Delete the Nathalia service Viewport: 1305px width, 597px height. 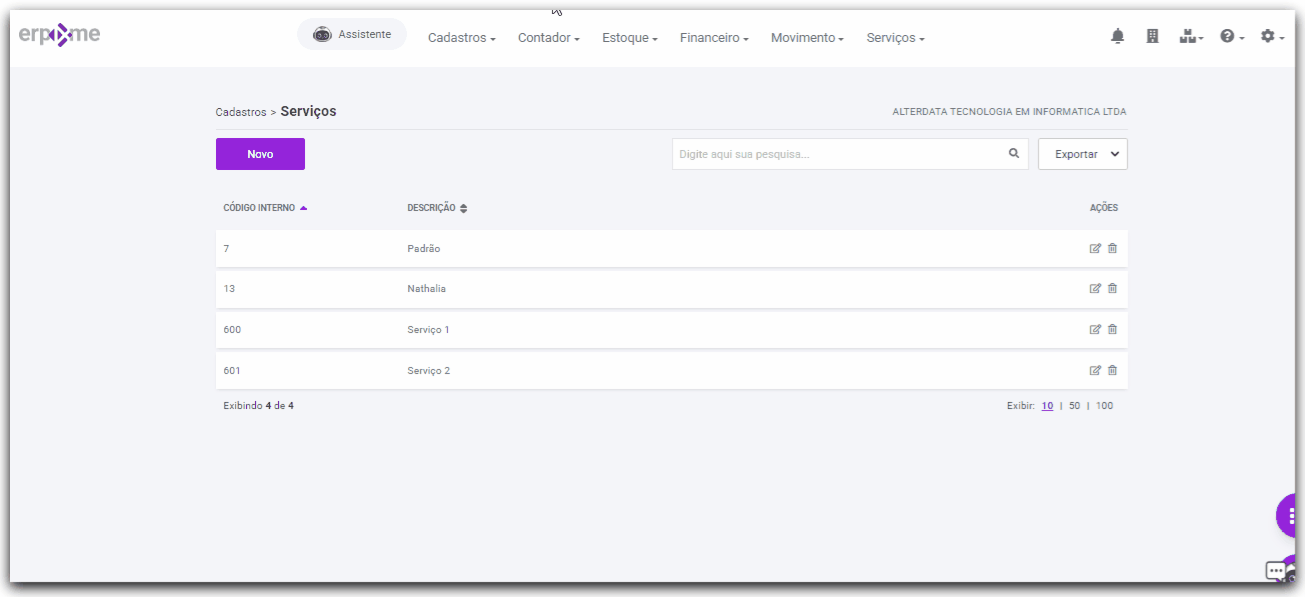pos(1112,288)
